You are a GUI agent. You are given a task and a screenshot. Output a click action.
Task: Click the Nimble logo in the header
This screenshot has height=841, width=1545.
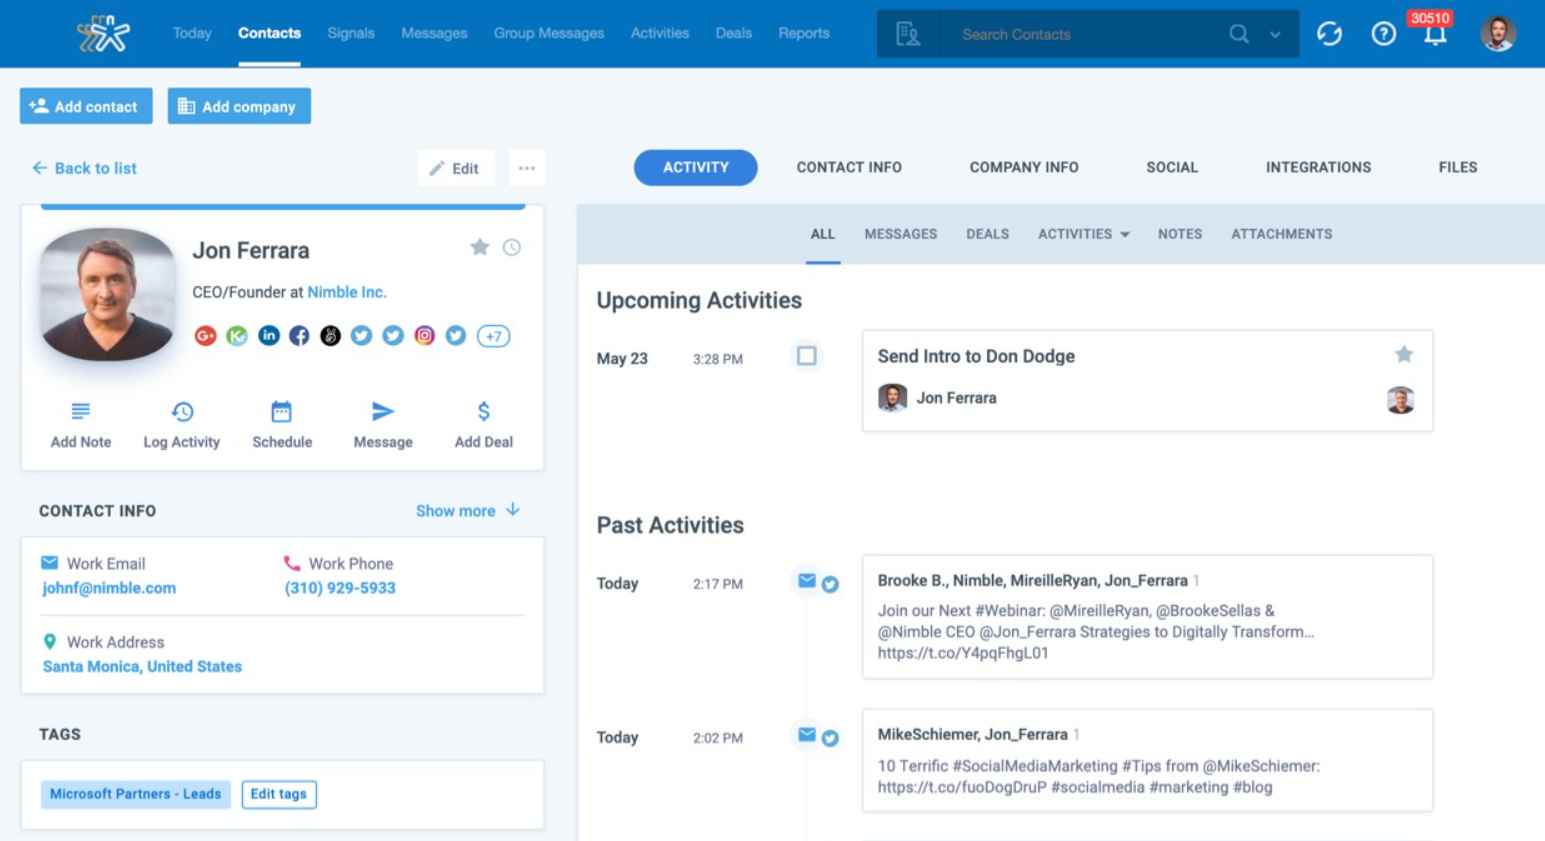click(x=104, y=33)
